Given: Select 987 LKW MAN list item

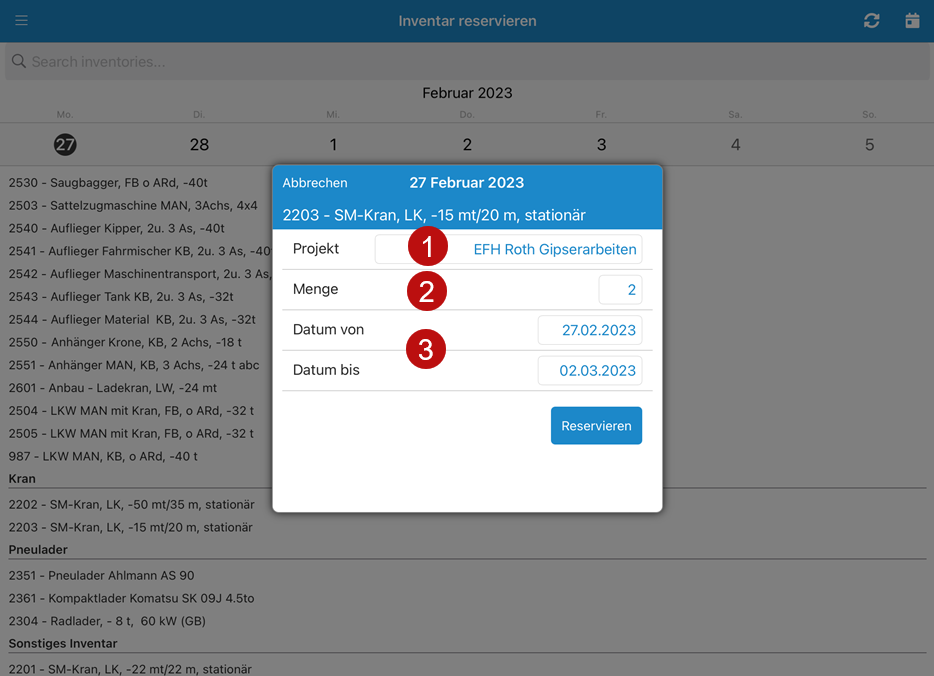Looking at the screenshot, I should (103, 457).
